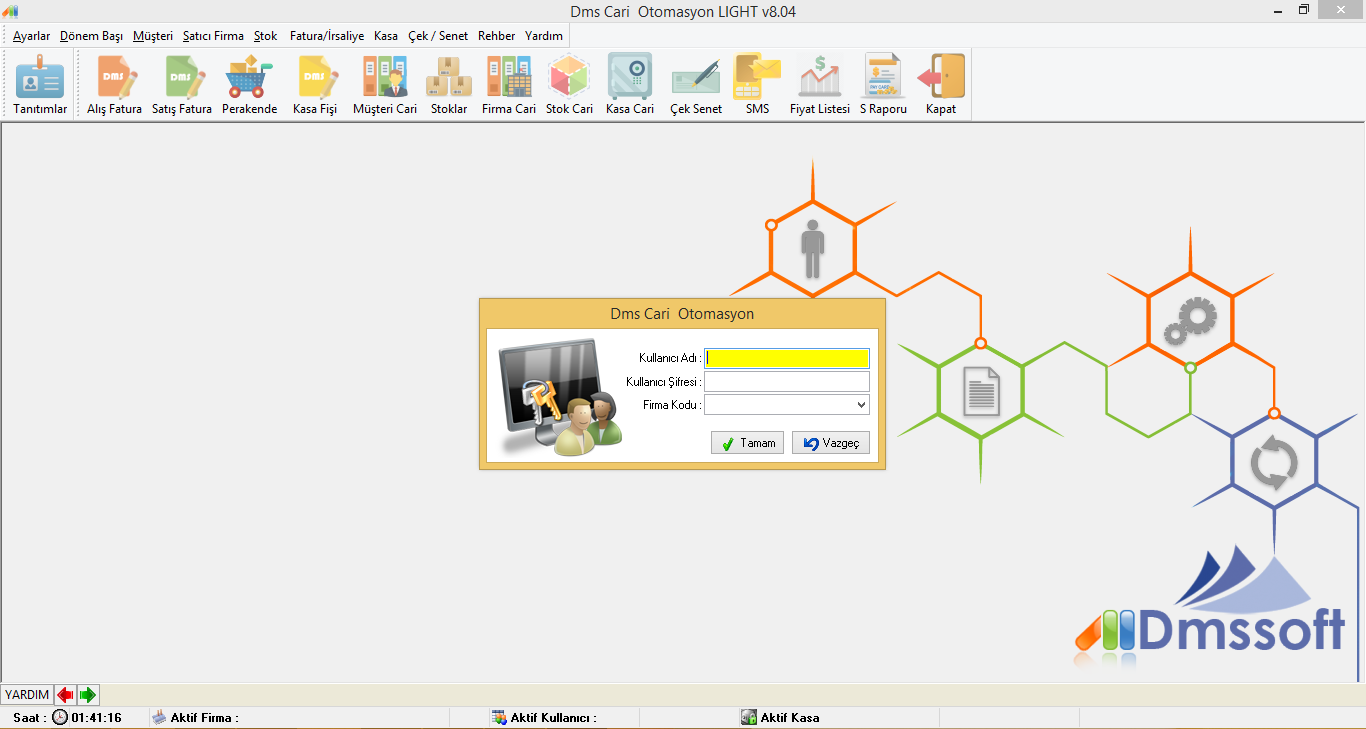Open the Stoklar boxes icon

[449, 84]
